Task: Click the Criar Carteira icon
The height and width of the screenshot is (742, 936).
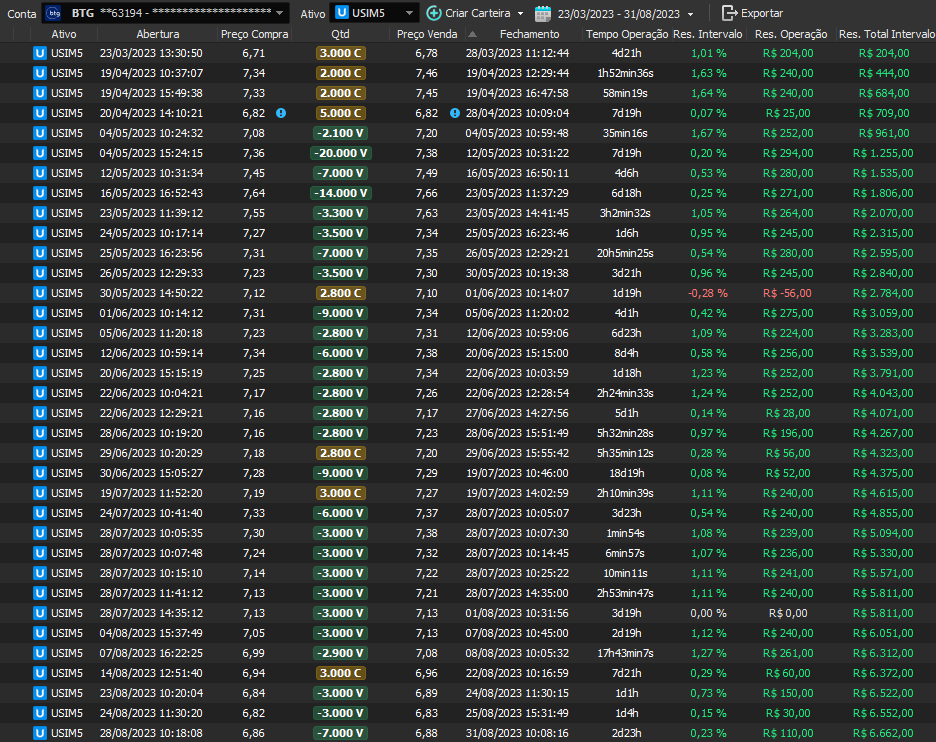Action: (x=433, y=13)
